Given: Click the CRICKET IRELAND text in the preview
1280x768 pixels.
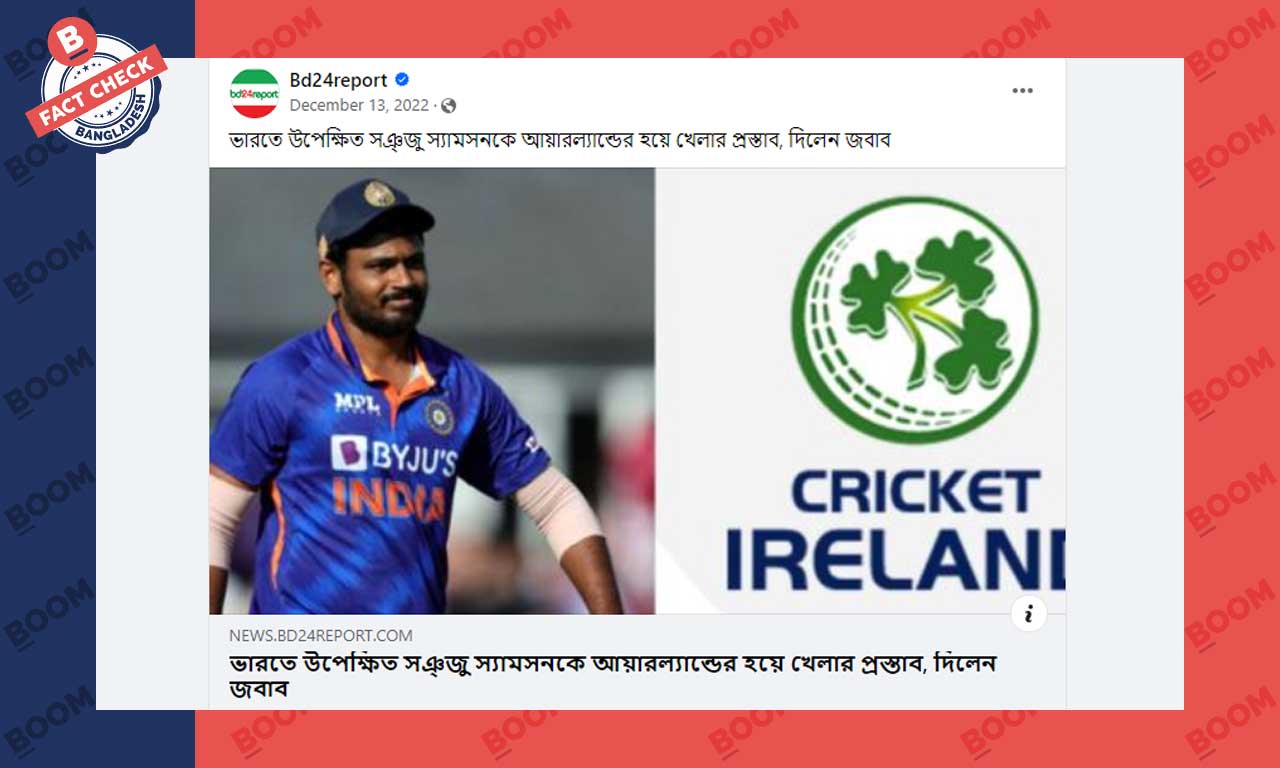Looking at the screenshot, I should pos(896,528).
